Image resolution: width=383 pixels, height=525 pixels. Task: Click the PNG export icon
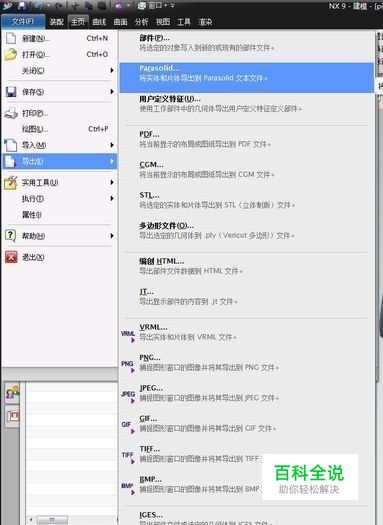click(128, 366)
